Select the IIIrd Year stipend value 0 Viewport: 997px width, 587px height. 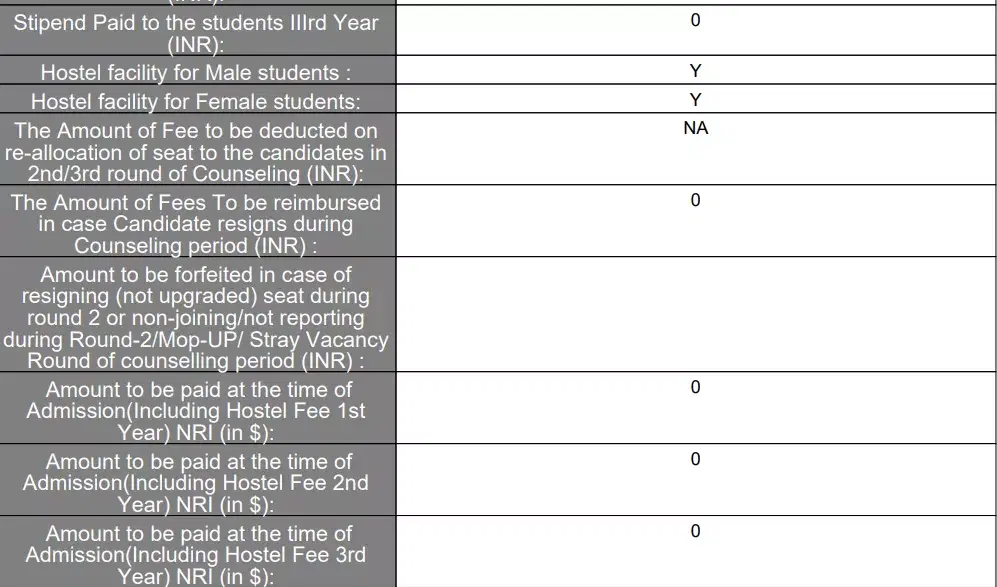coord(696,20)
